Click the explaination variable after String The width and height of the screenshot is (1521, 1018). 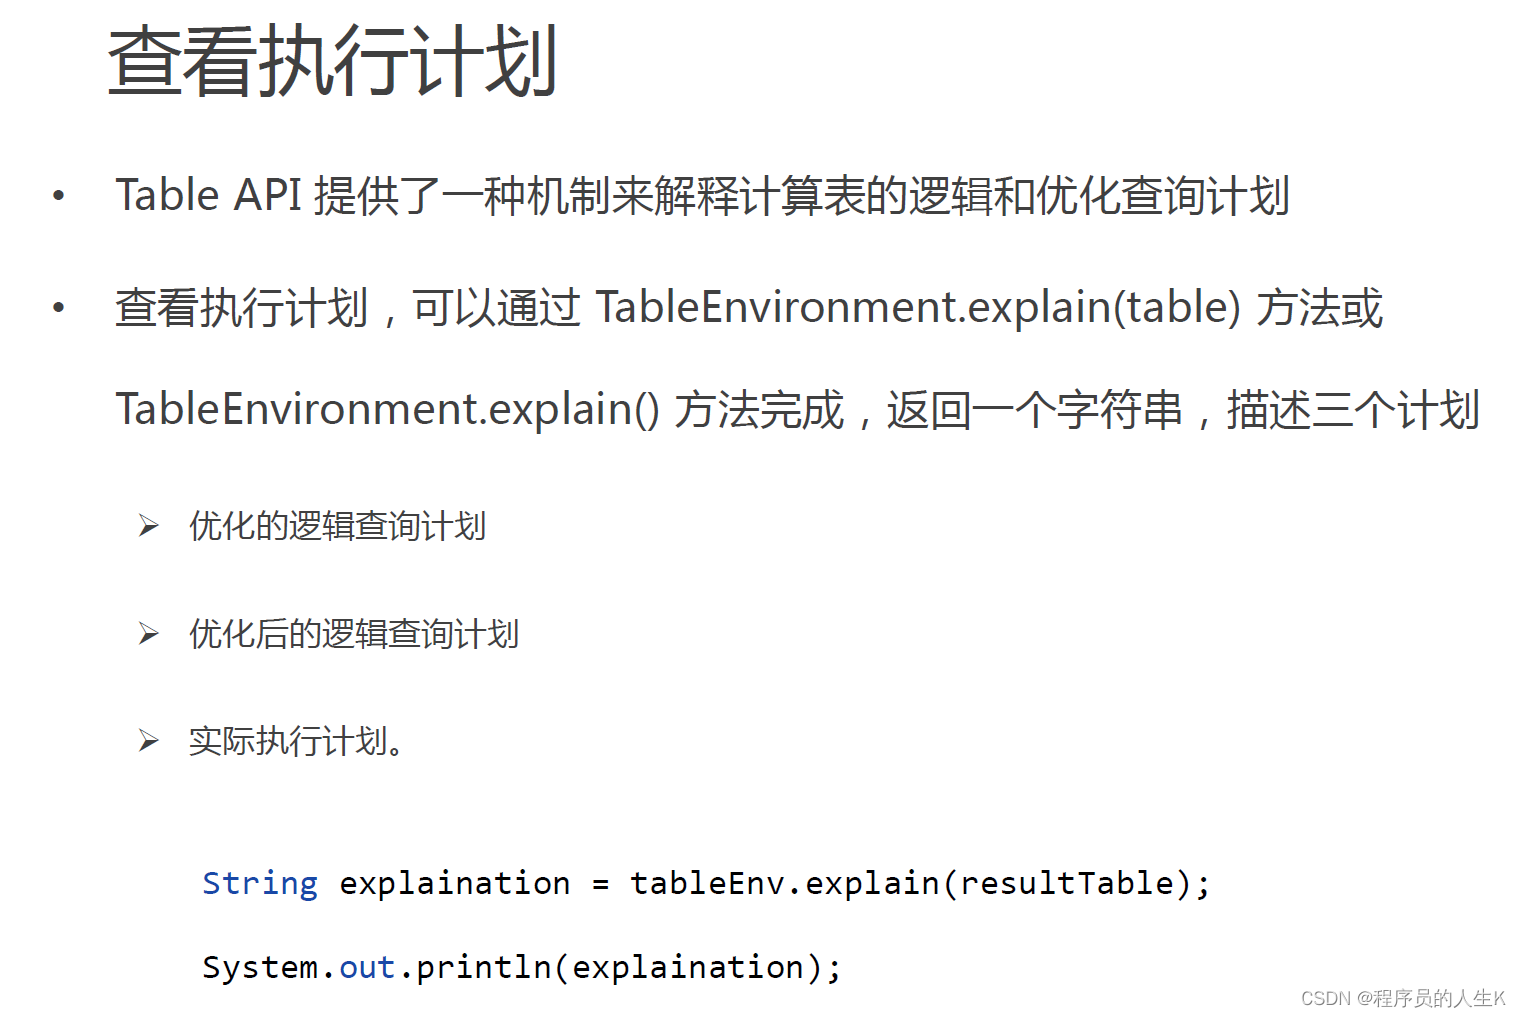455,883
